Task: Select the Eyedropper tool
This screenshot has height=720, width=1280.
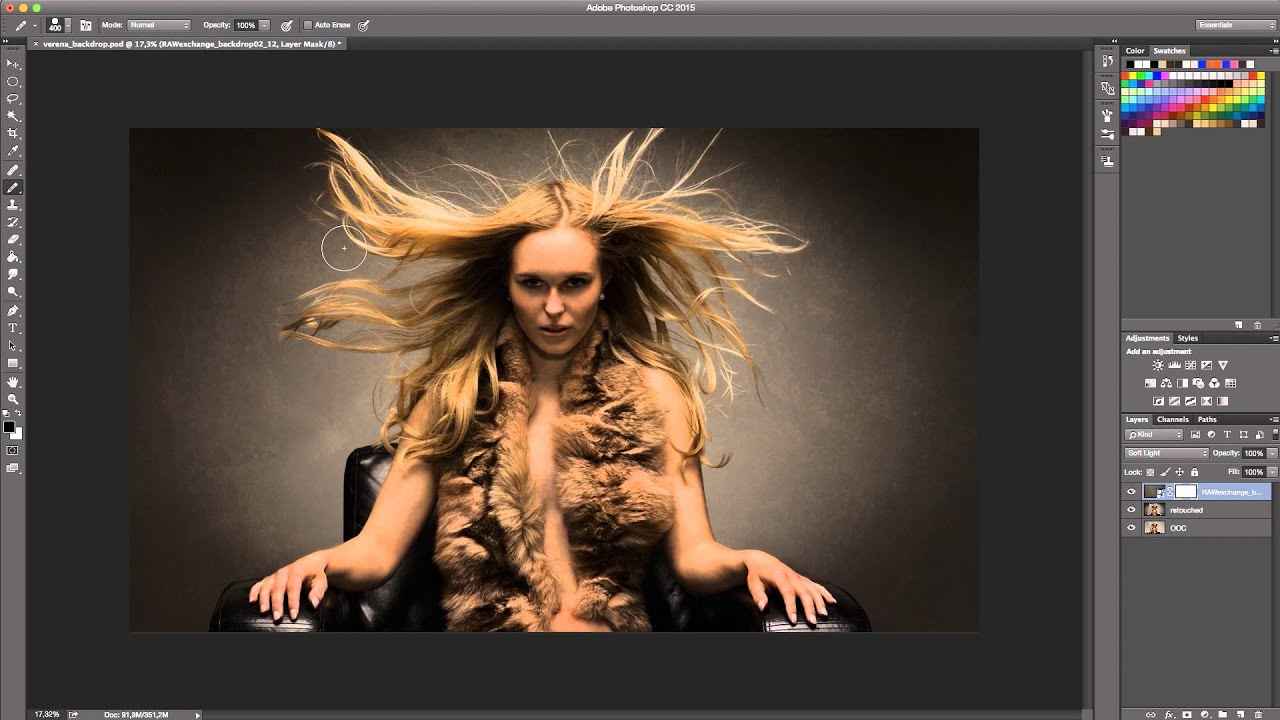Action: point(13,151)
